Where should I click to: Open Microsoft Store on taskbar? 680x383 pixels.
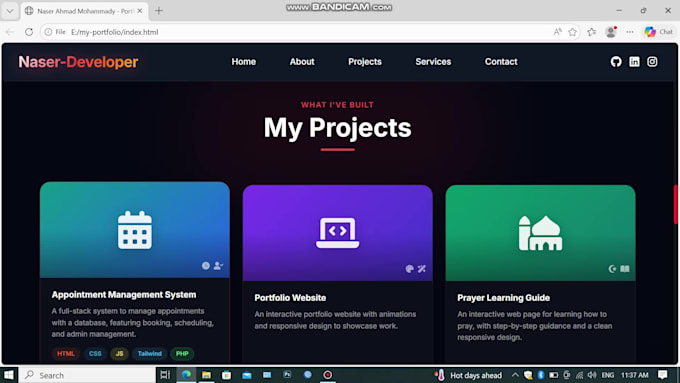[x=226, y=375]
